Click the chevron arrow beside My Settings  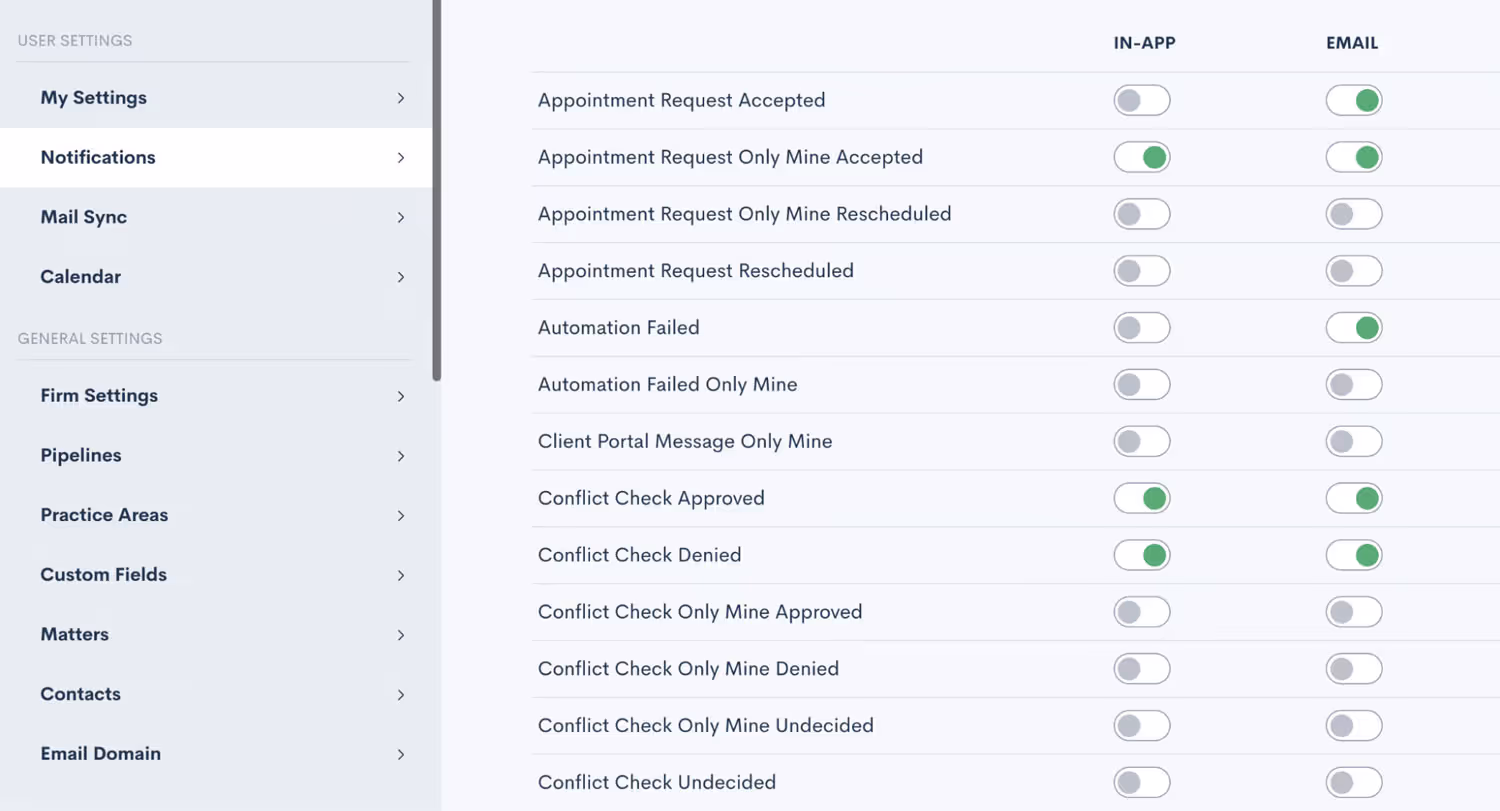point(400,98)
